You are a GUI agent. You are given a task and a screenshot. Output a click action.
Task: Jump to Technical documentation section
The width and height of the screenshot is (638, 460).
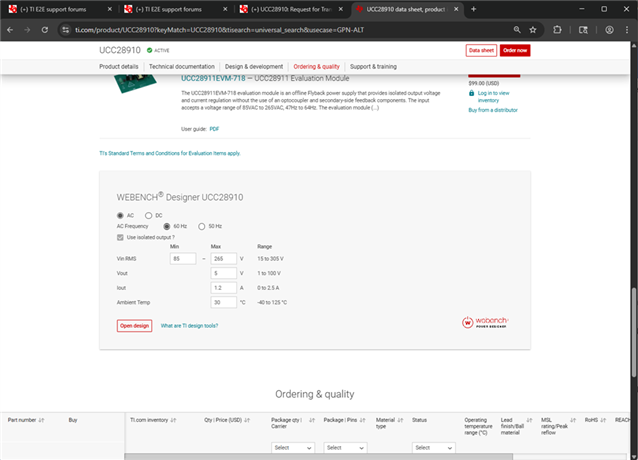(181, 66)
